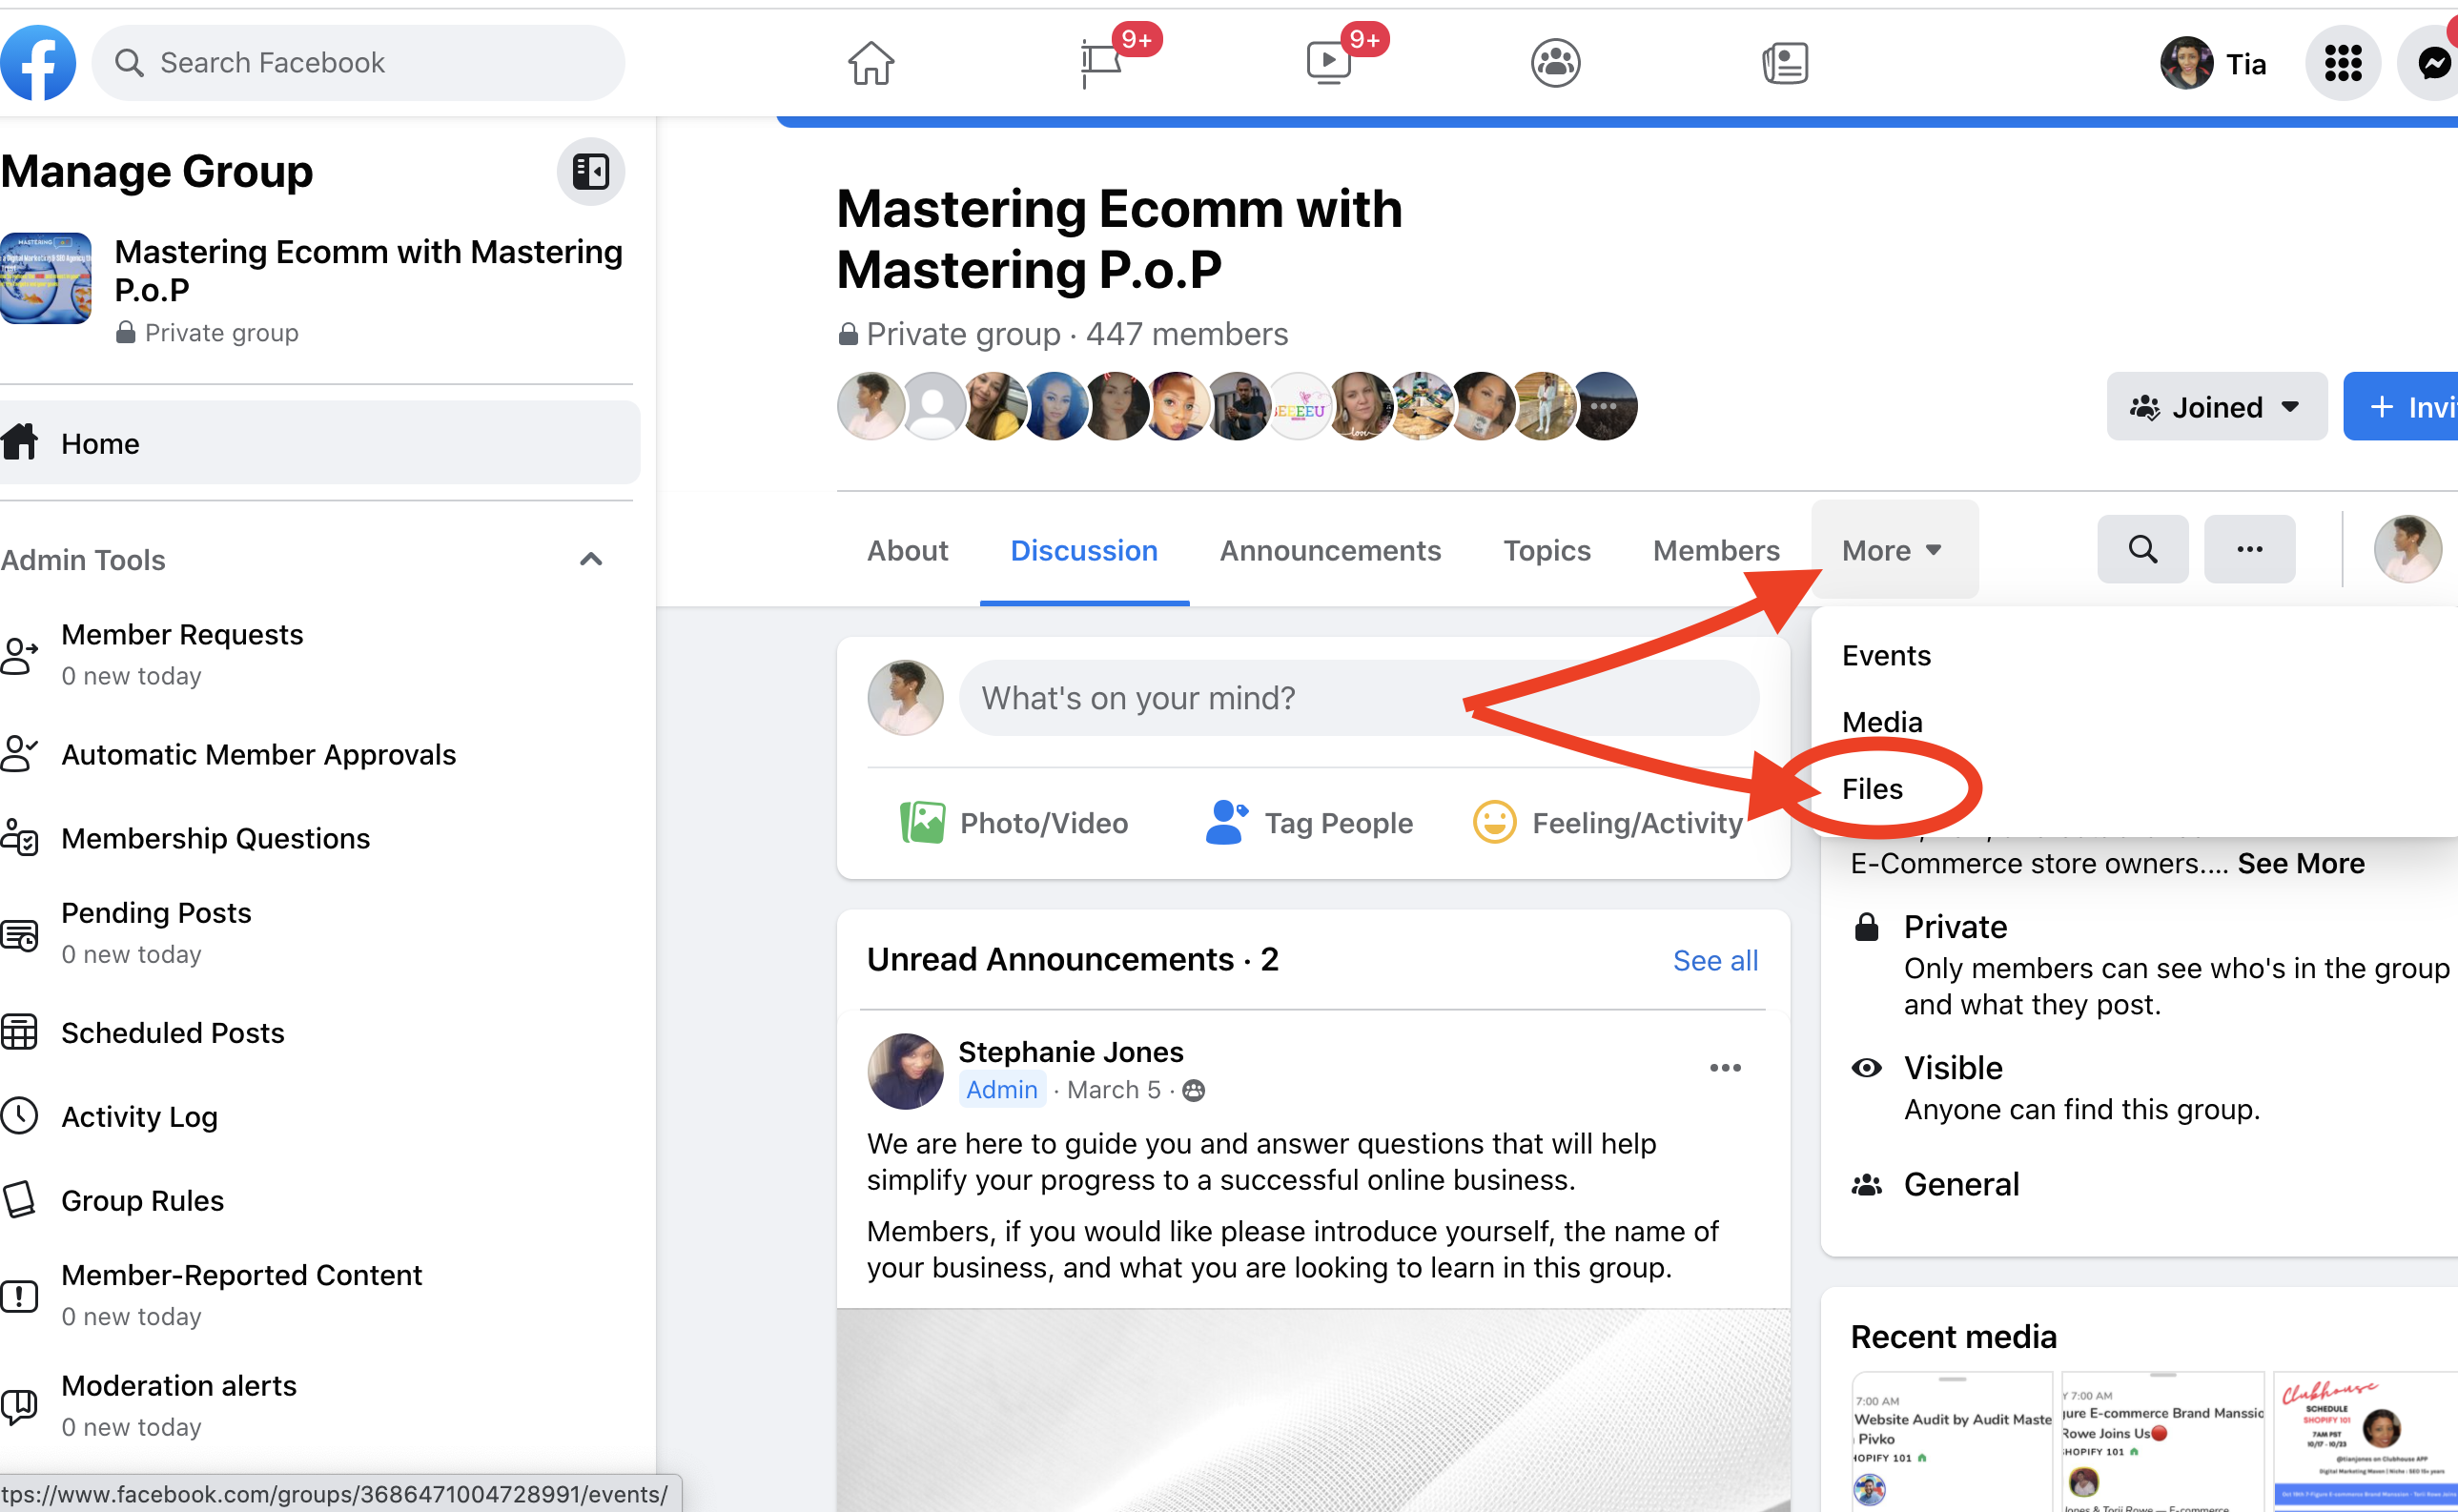Click the Member Requests icon

[19, 655]
